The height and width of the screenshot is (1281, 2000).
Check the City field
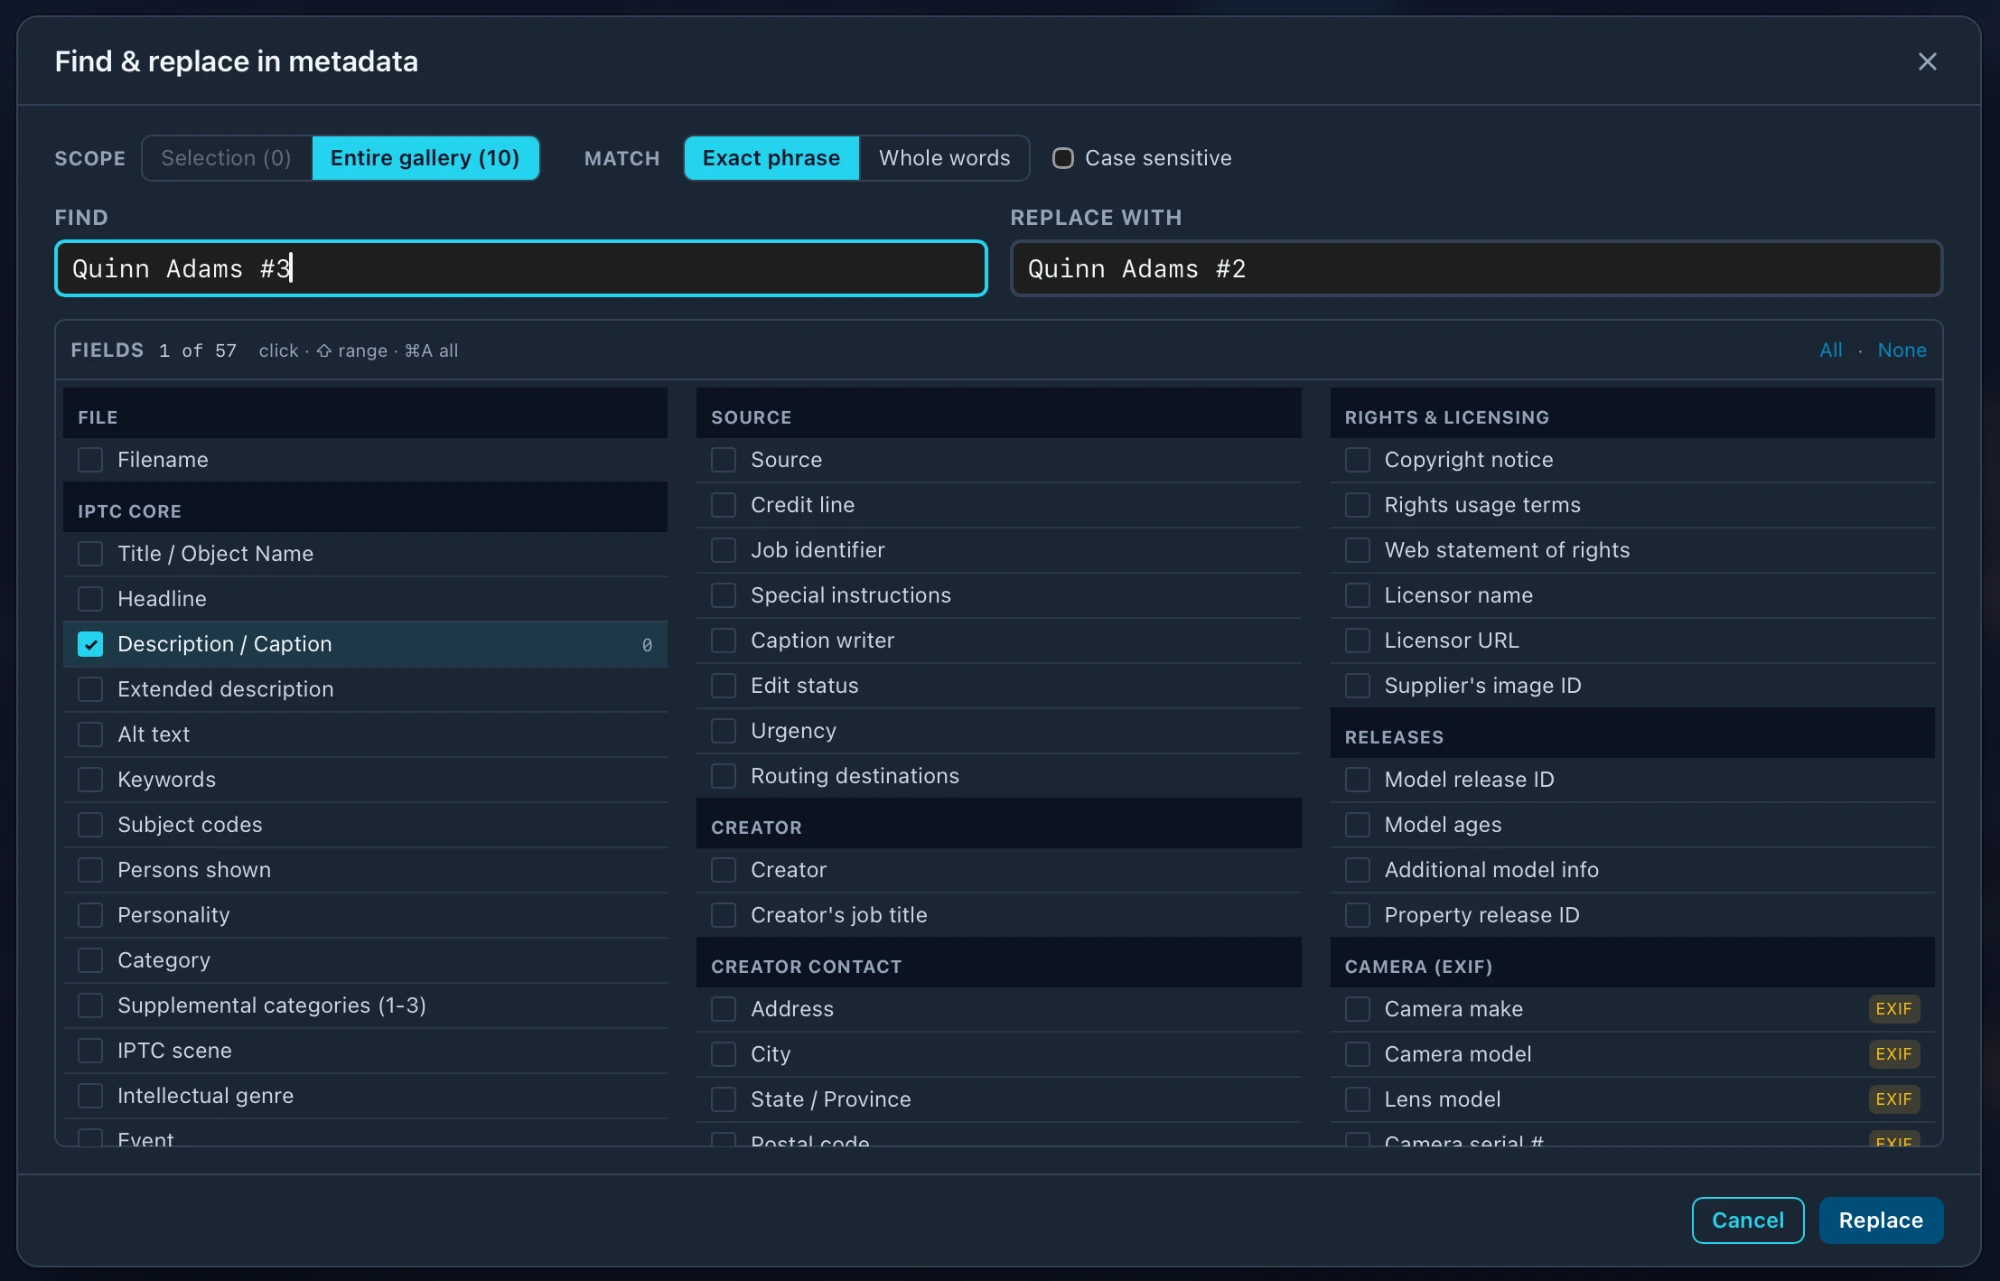click(723, 1054)
